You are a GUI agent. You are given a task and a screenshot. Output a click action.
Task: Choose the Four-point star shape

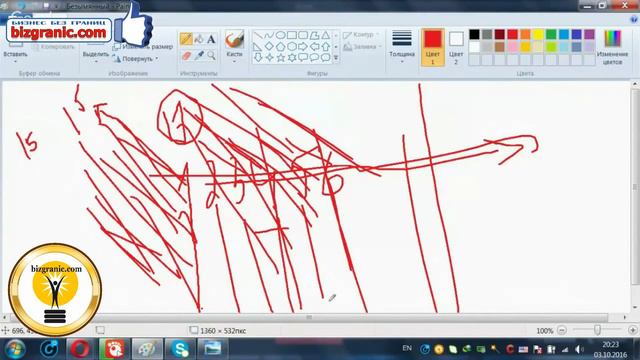click(x=269, y=58)
